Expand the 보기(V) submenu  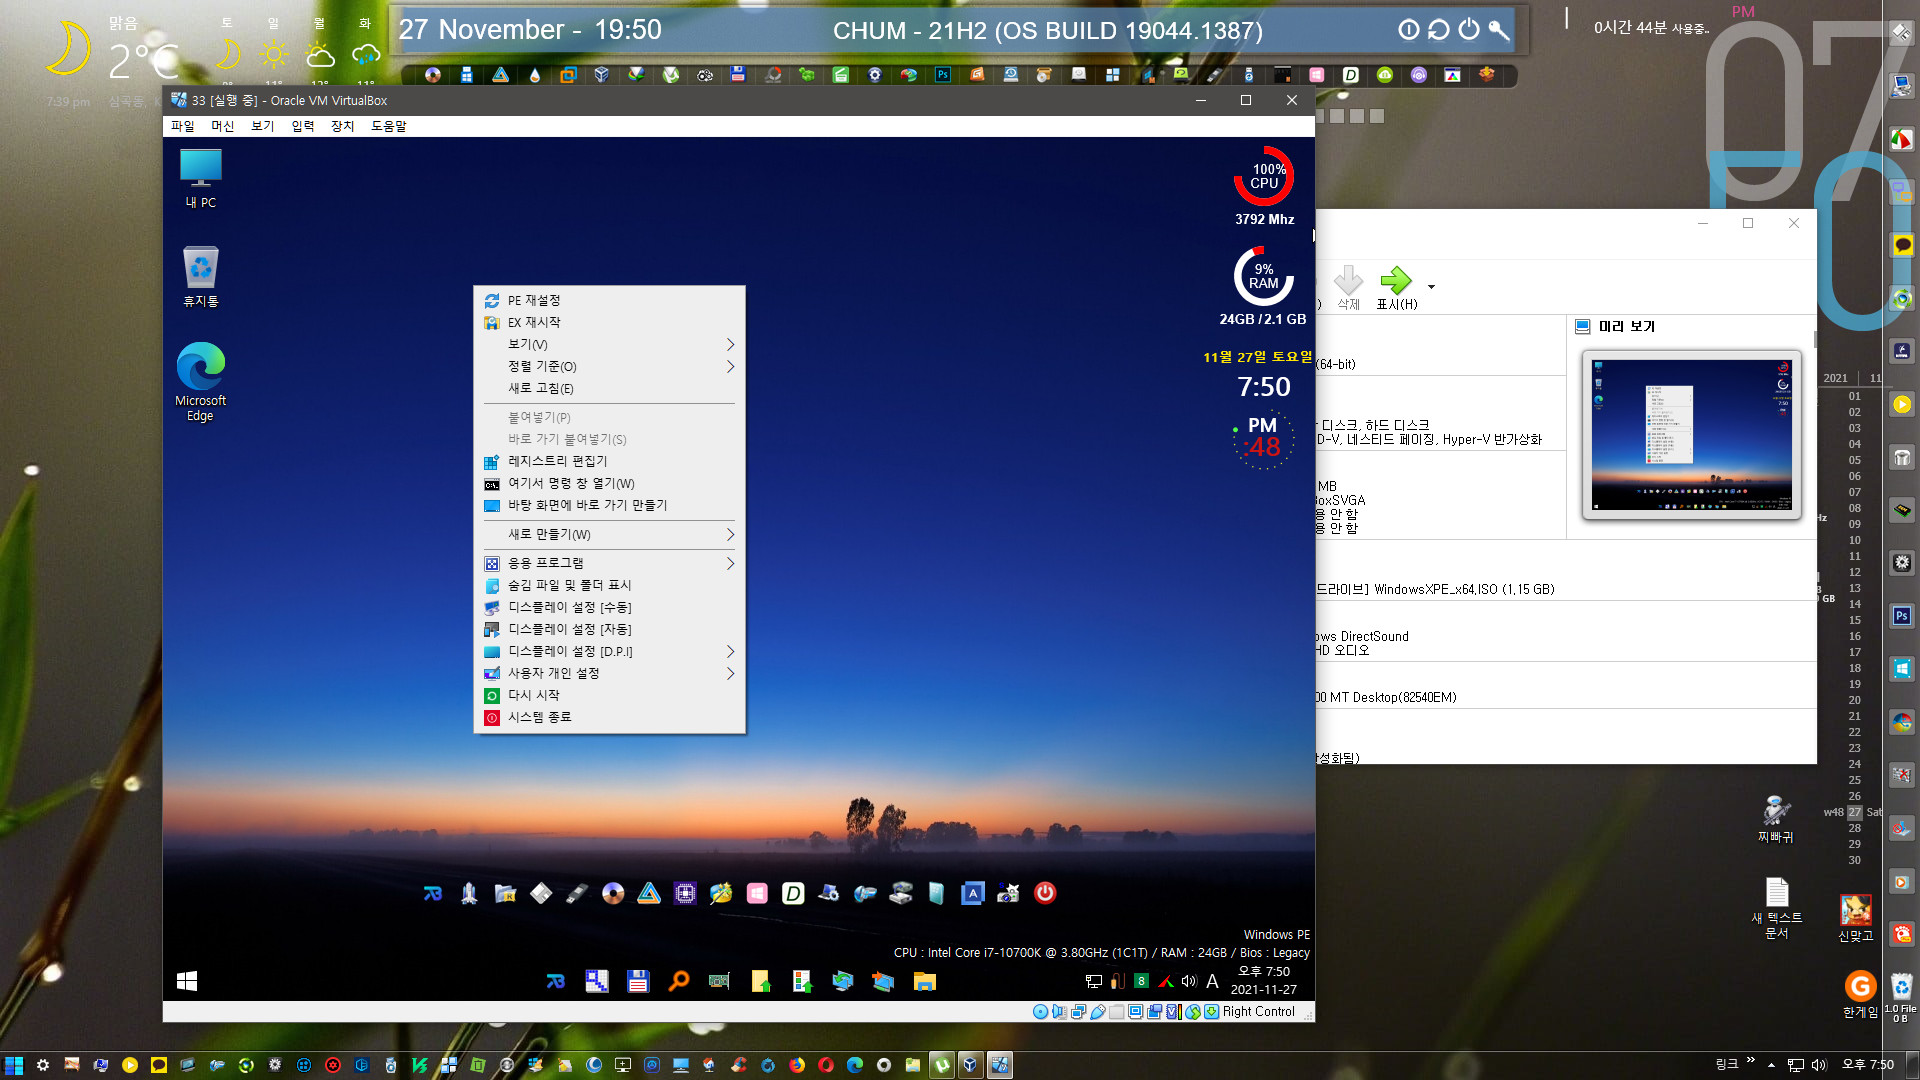(609, 344)
